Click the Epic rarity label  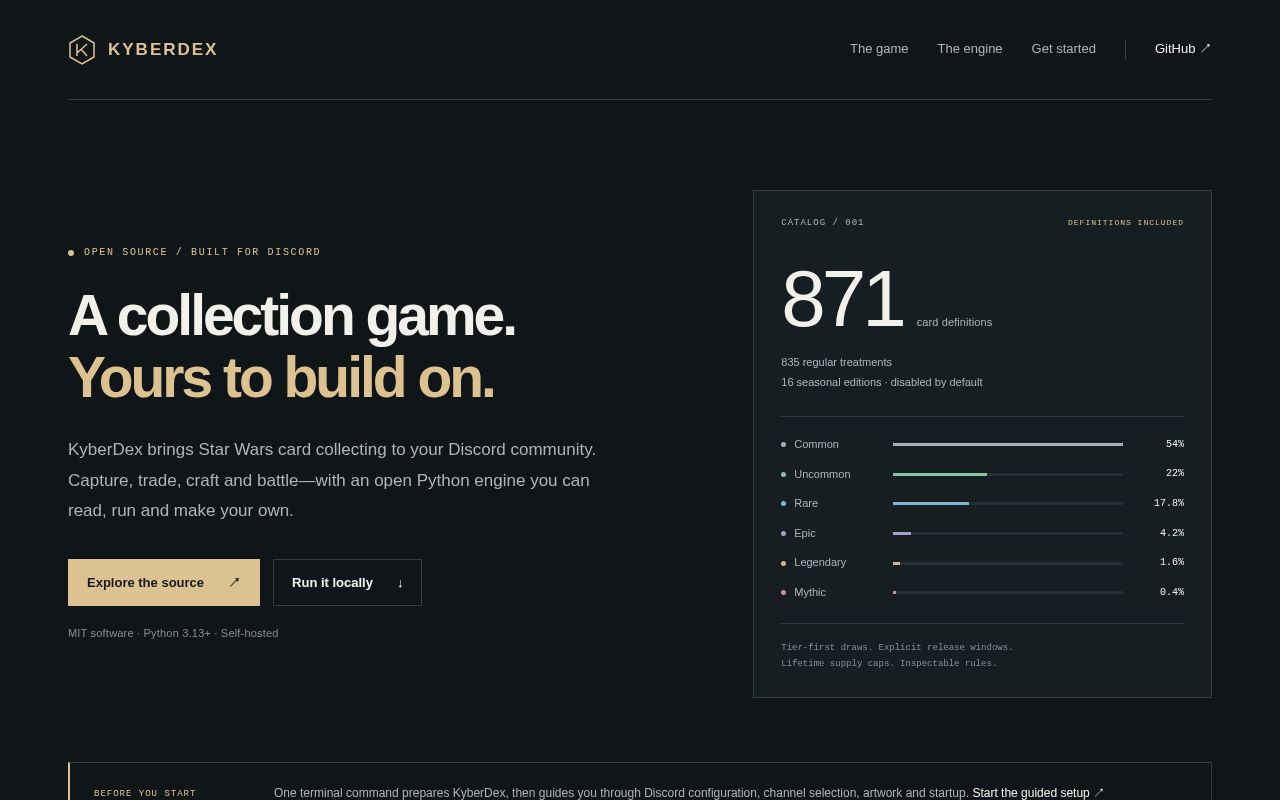point(805,533)
